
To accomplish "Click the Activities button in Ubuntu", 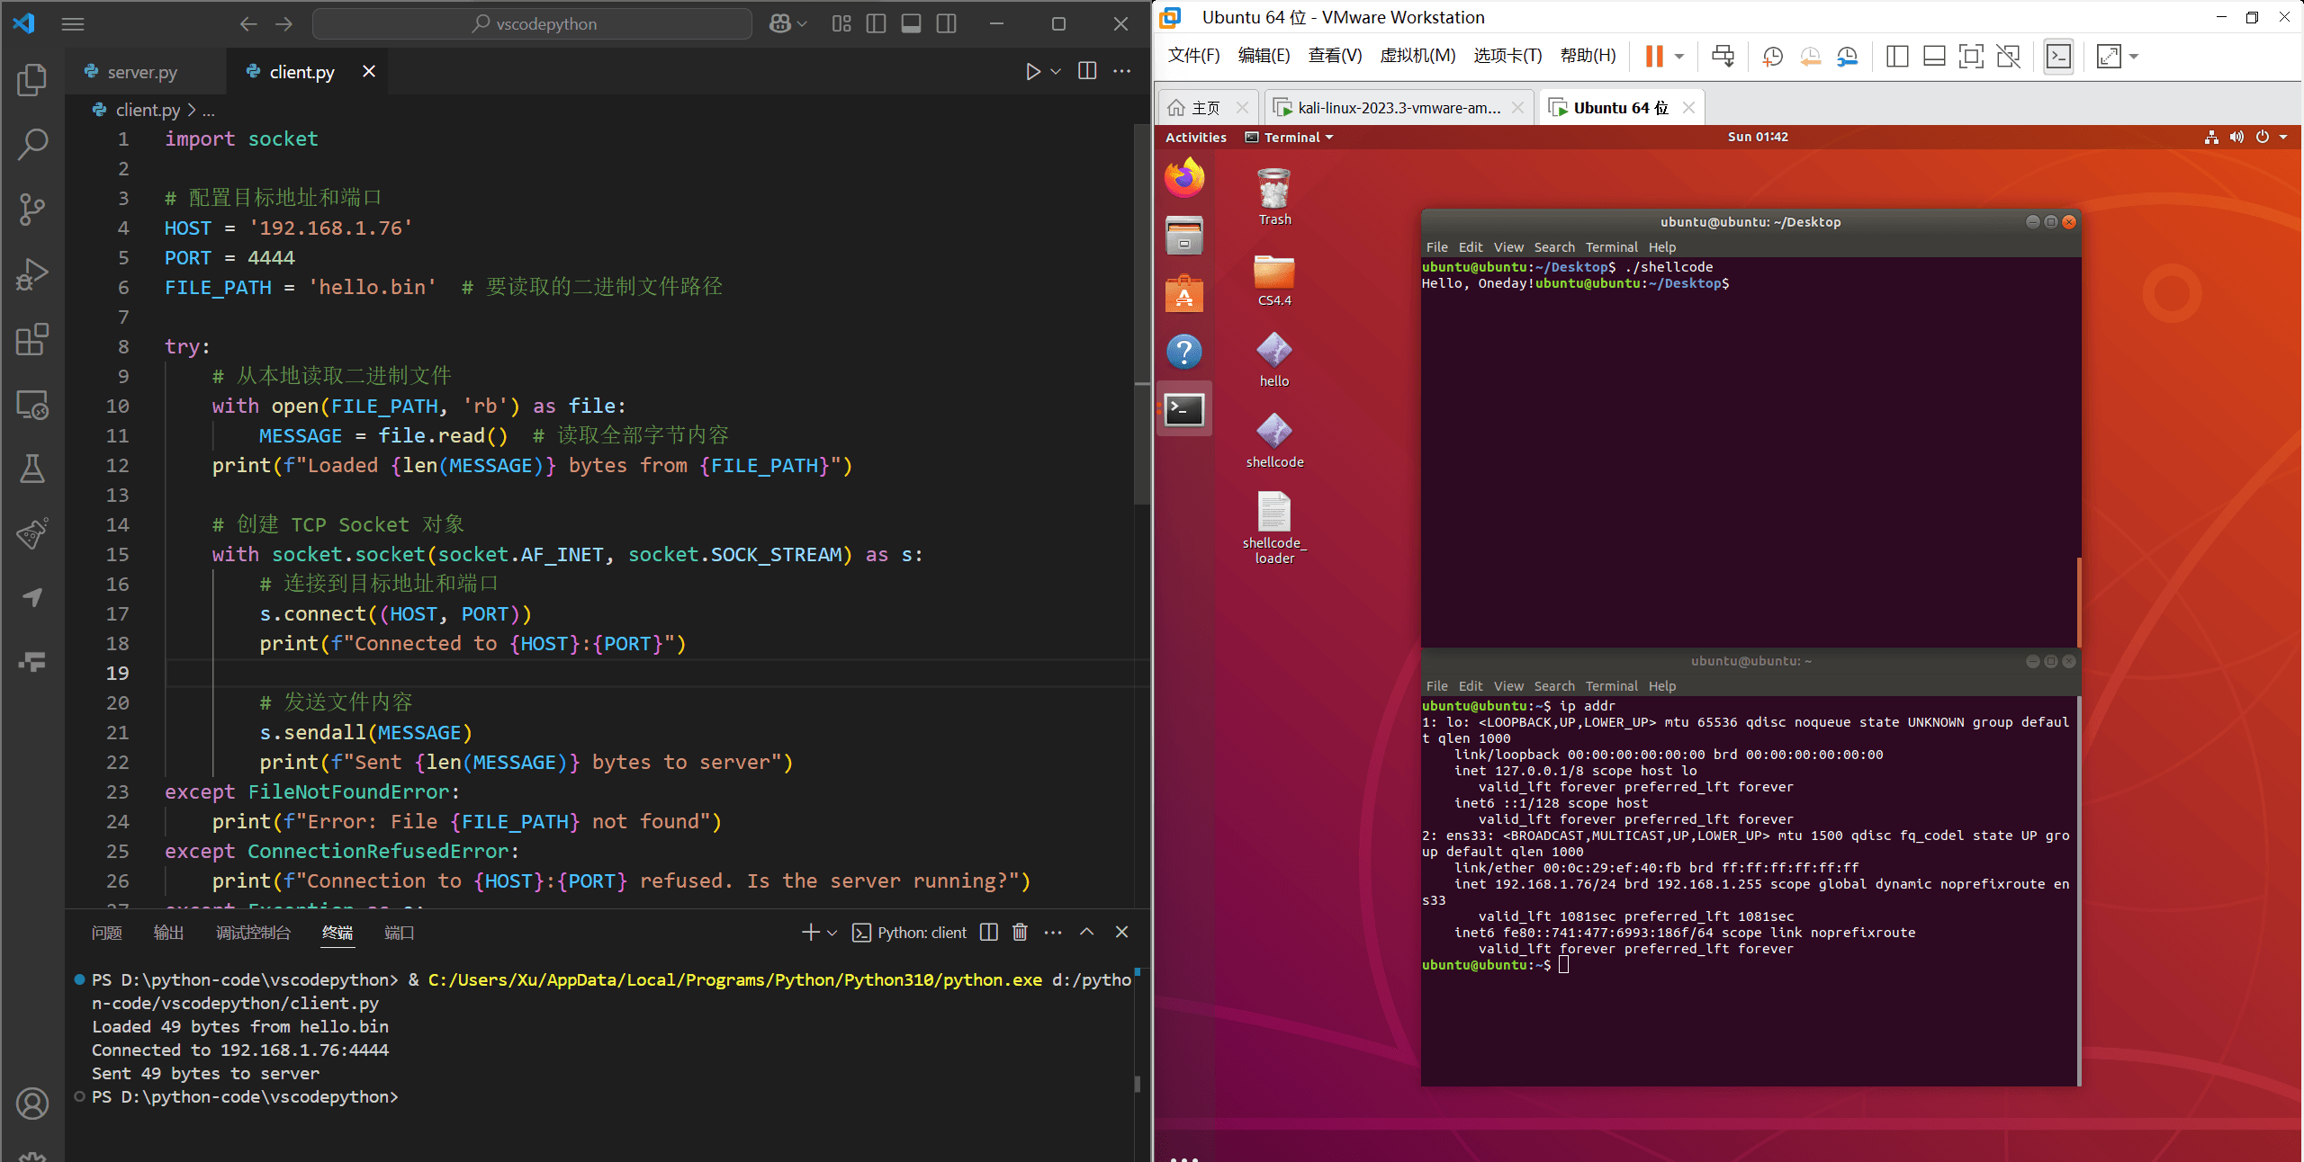I will [x=1196, y=137].
